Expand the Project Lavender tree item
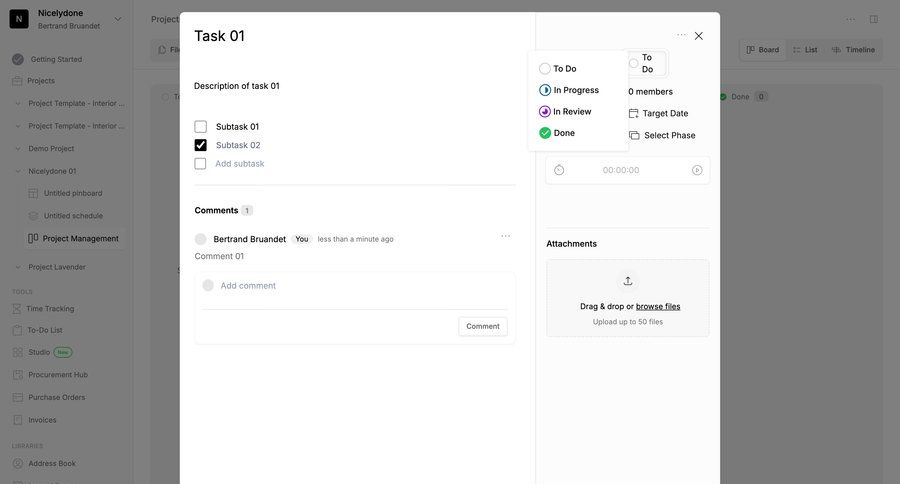The image size is (900, 484). pyautogui.click(x=18, y=267)
